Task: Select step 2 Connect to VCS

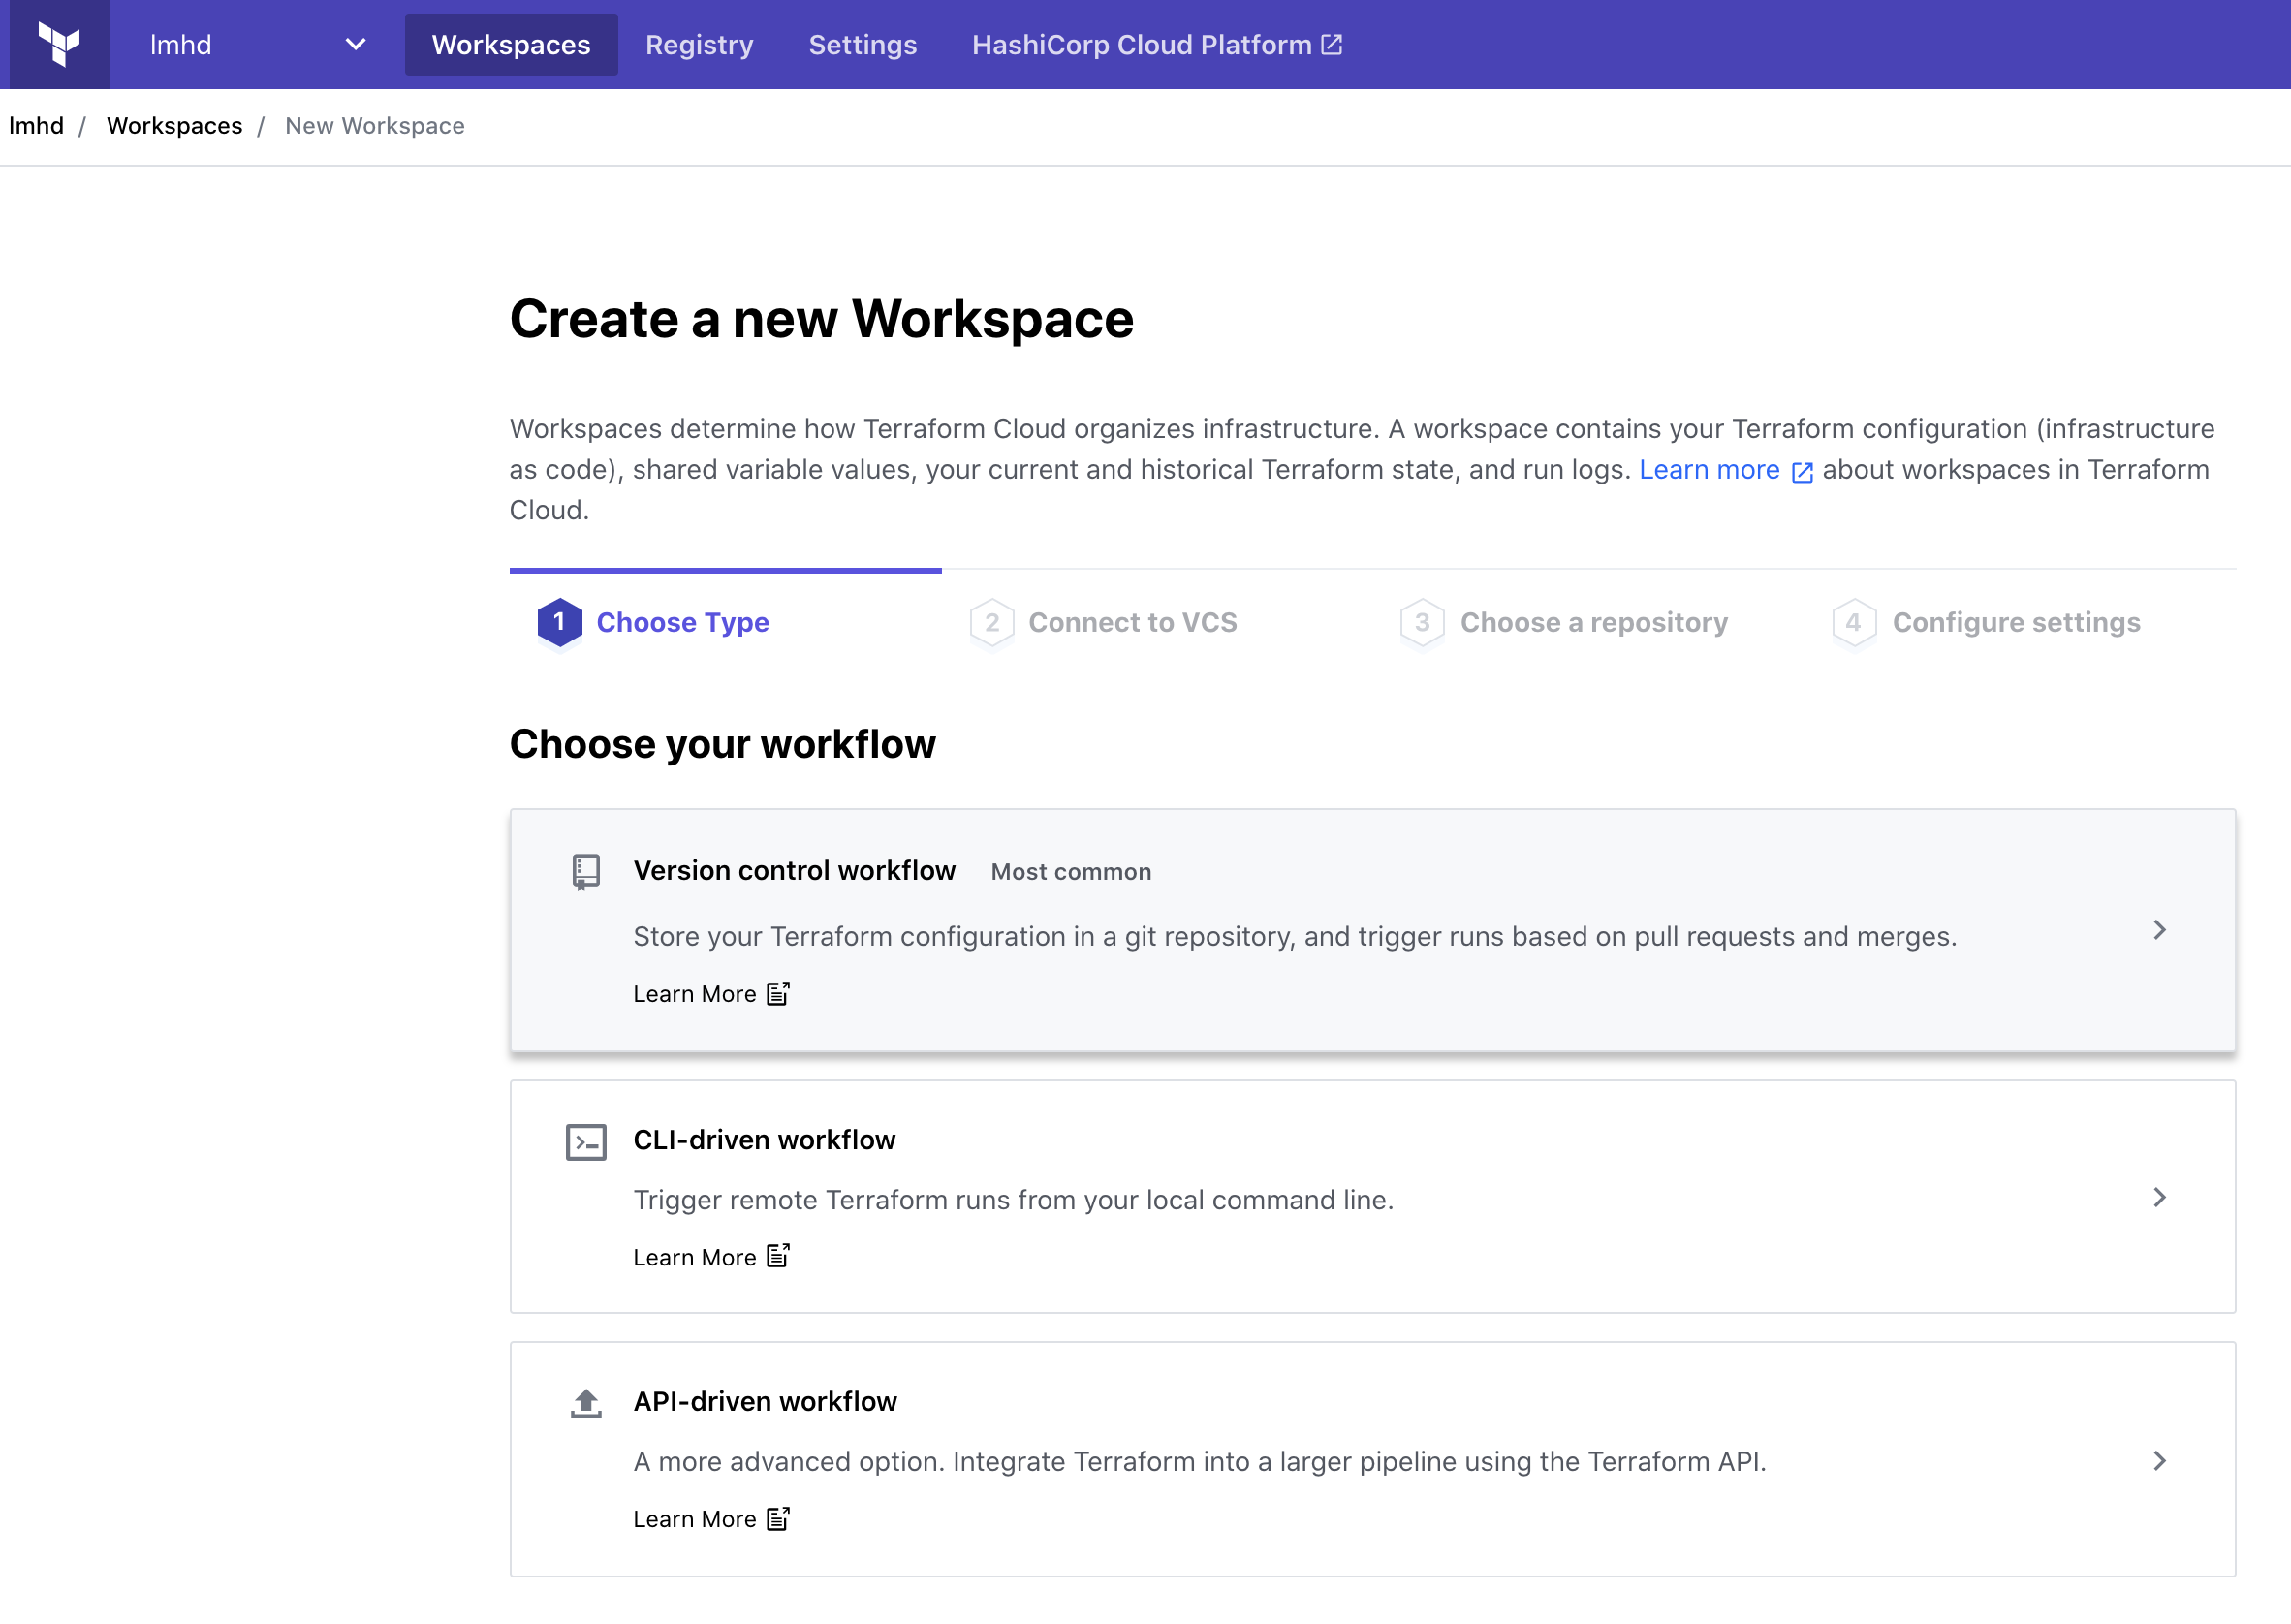Action: [x=1133, y=622]
